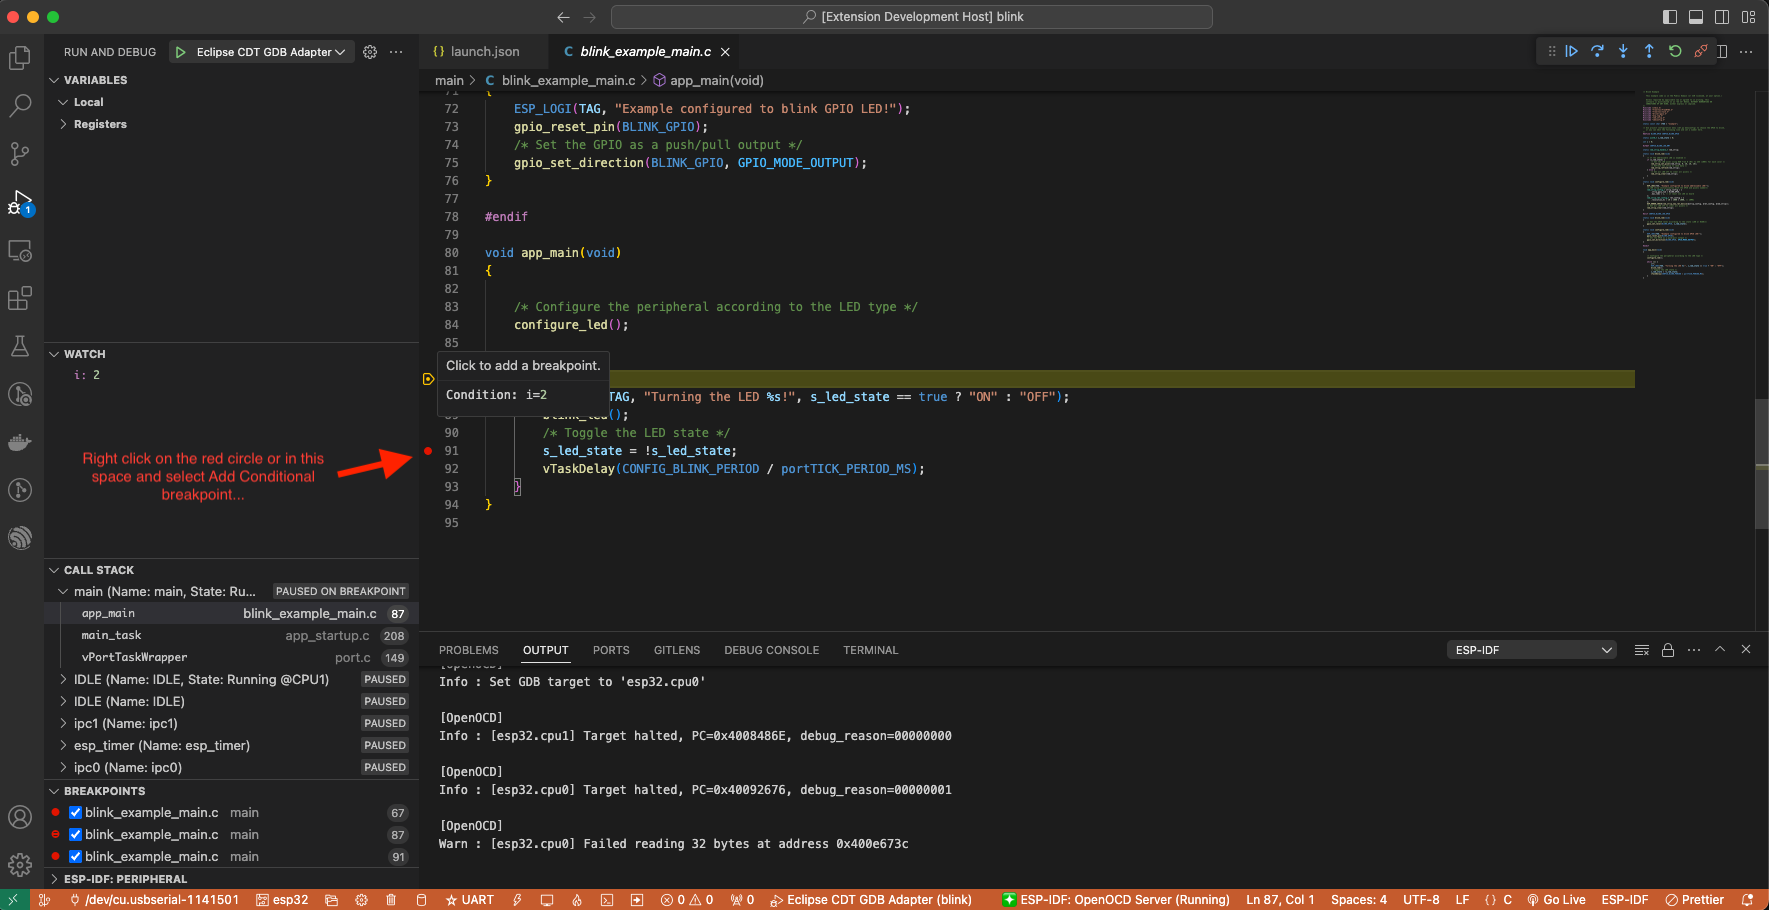
Task: Open the ESP-IDF output channel dropdown
Action: 1530,649
